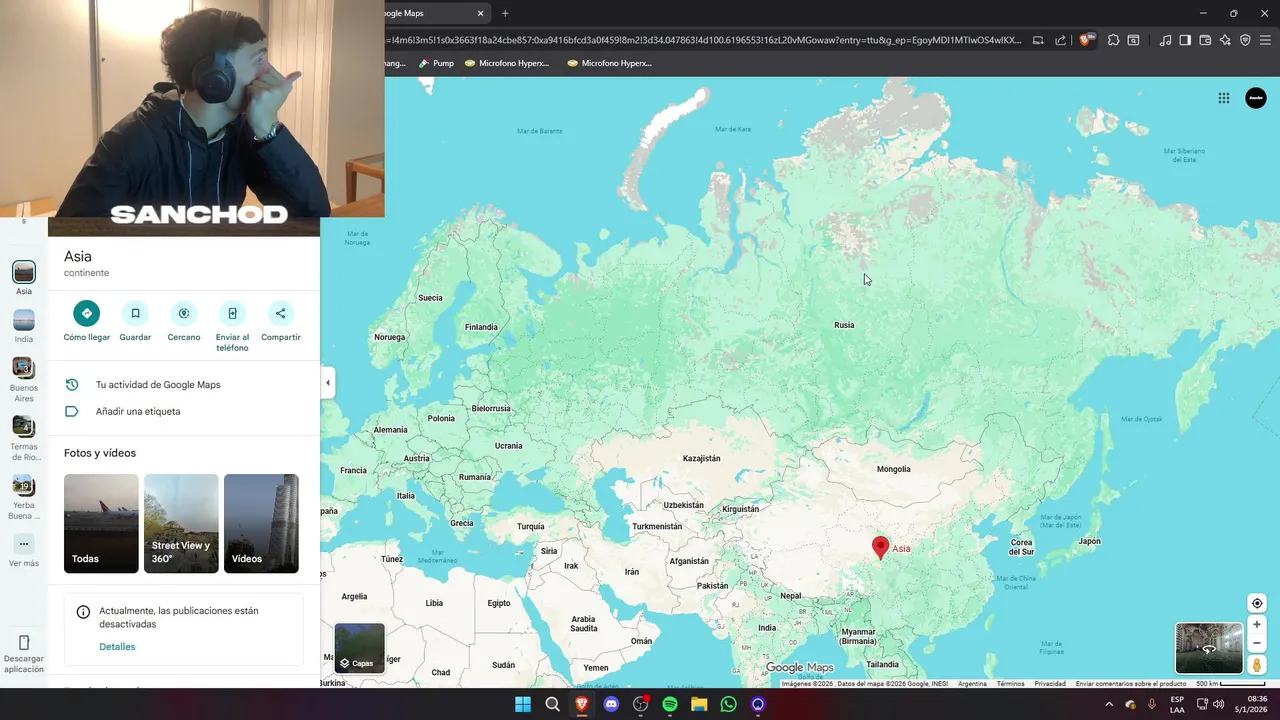Open the second Microfono Hyperx bookmark
Image resolution: width=1280 pixels, height=720 pixels.
[609, 63]
